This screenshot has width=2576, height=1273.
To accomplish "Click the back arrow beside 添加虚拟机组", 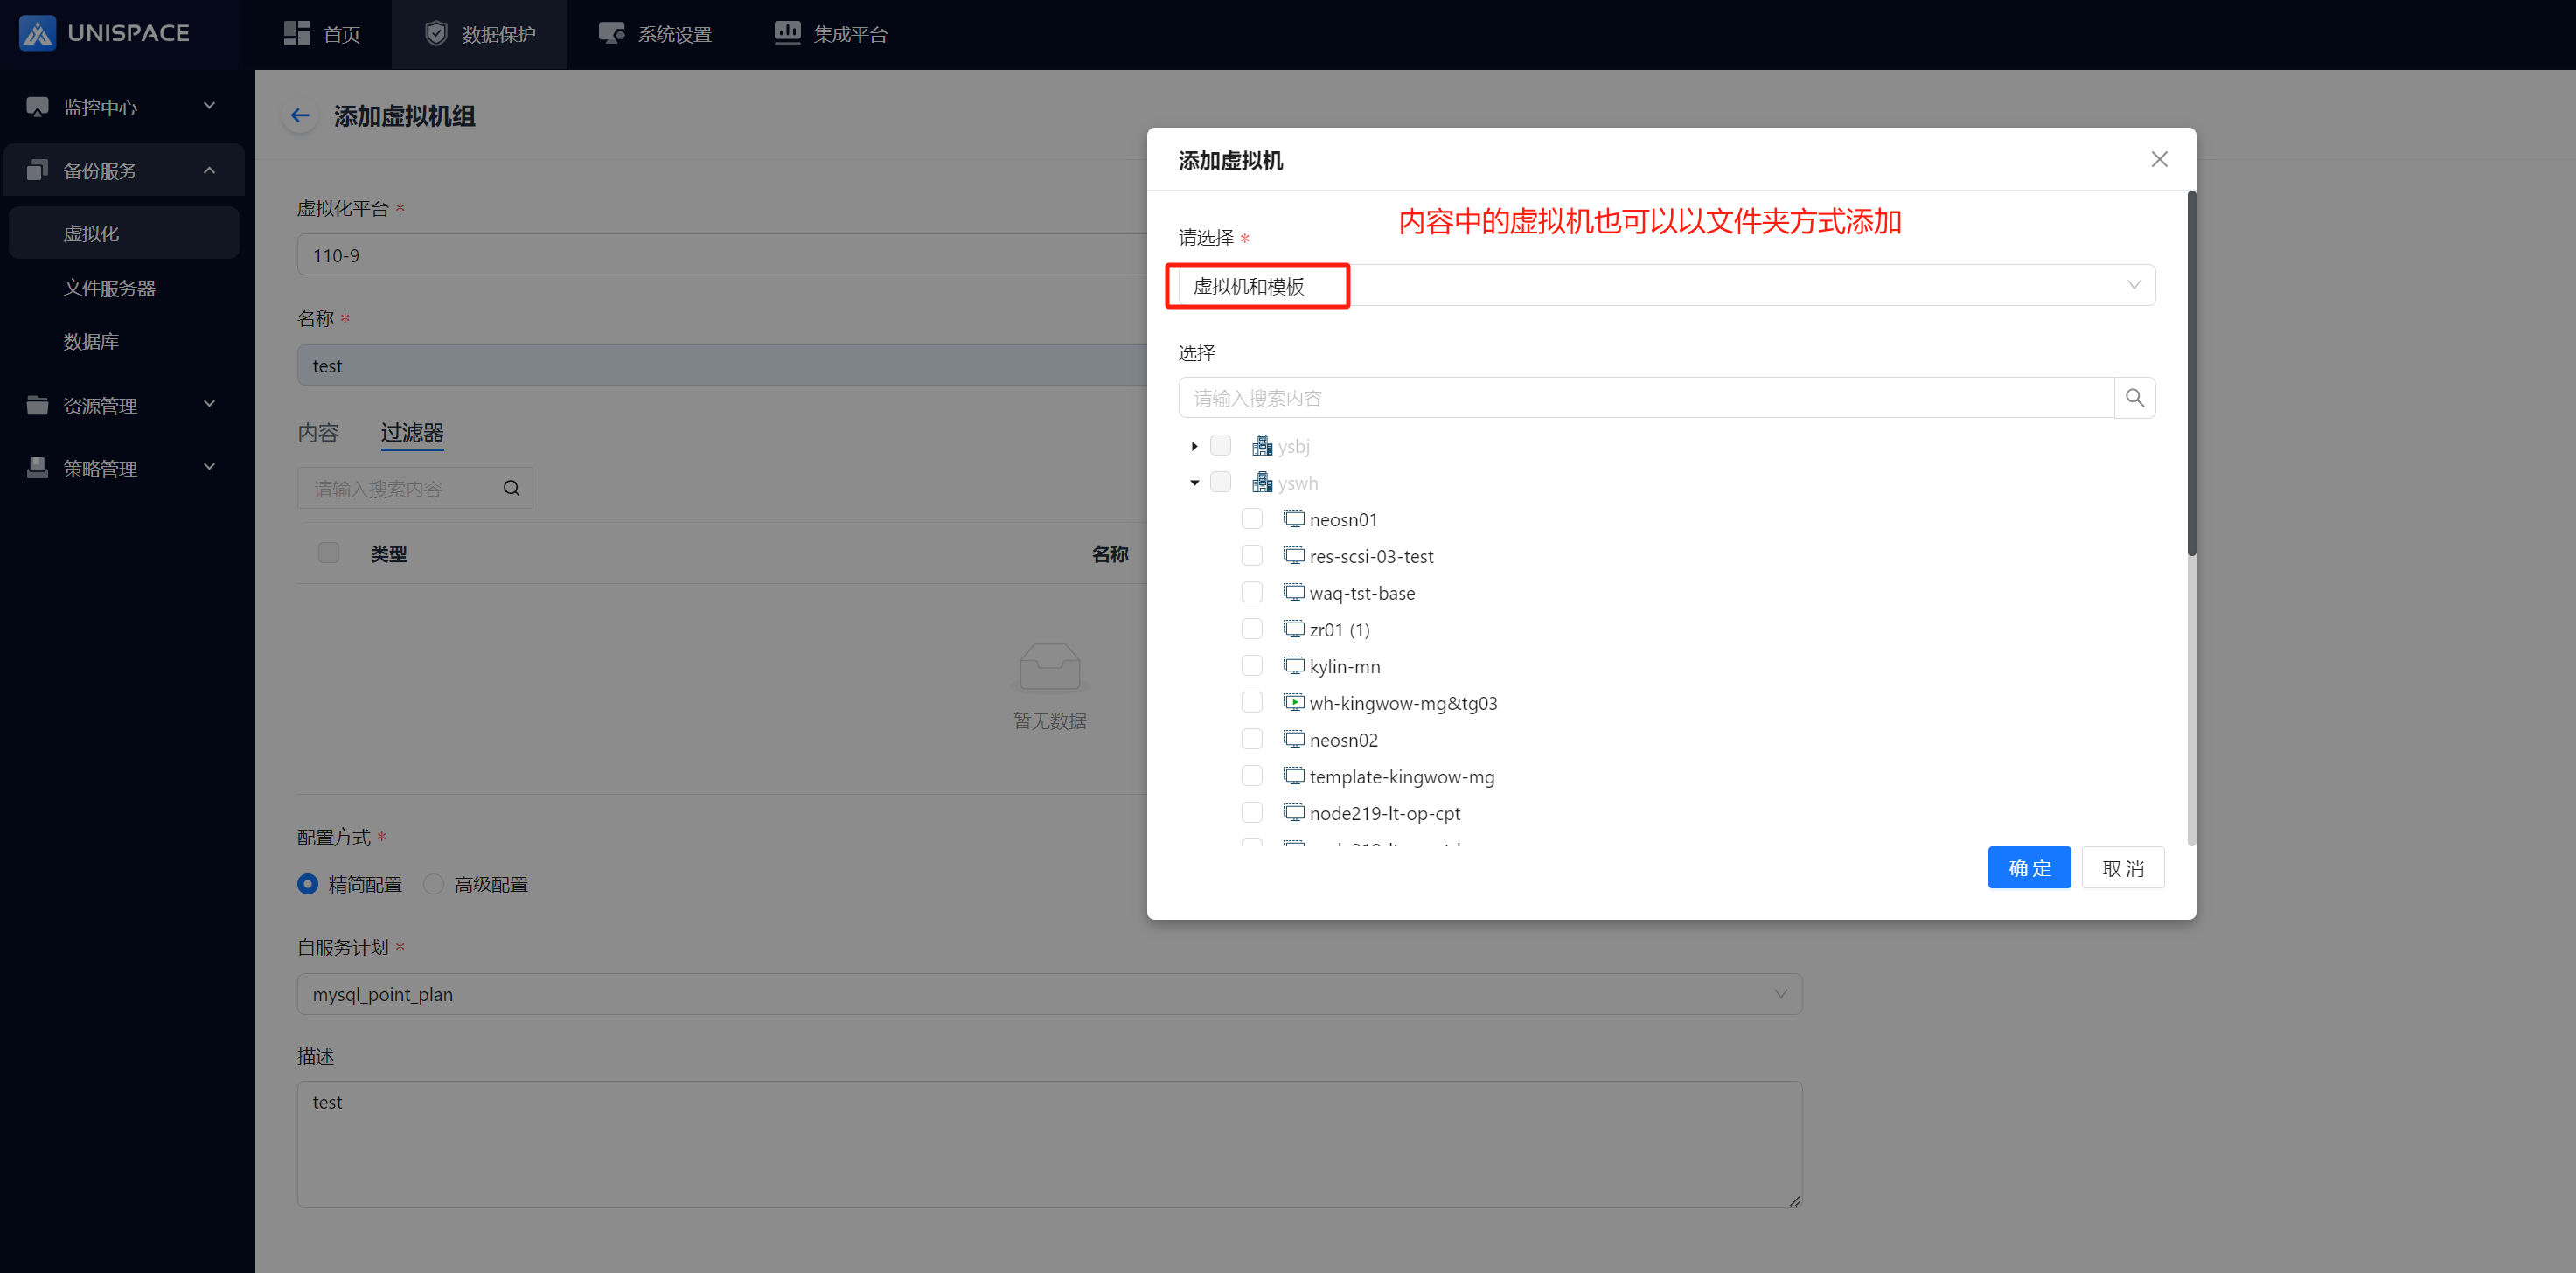I will point(299,116).
